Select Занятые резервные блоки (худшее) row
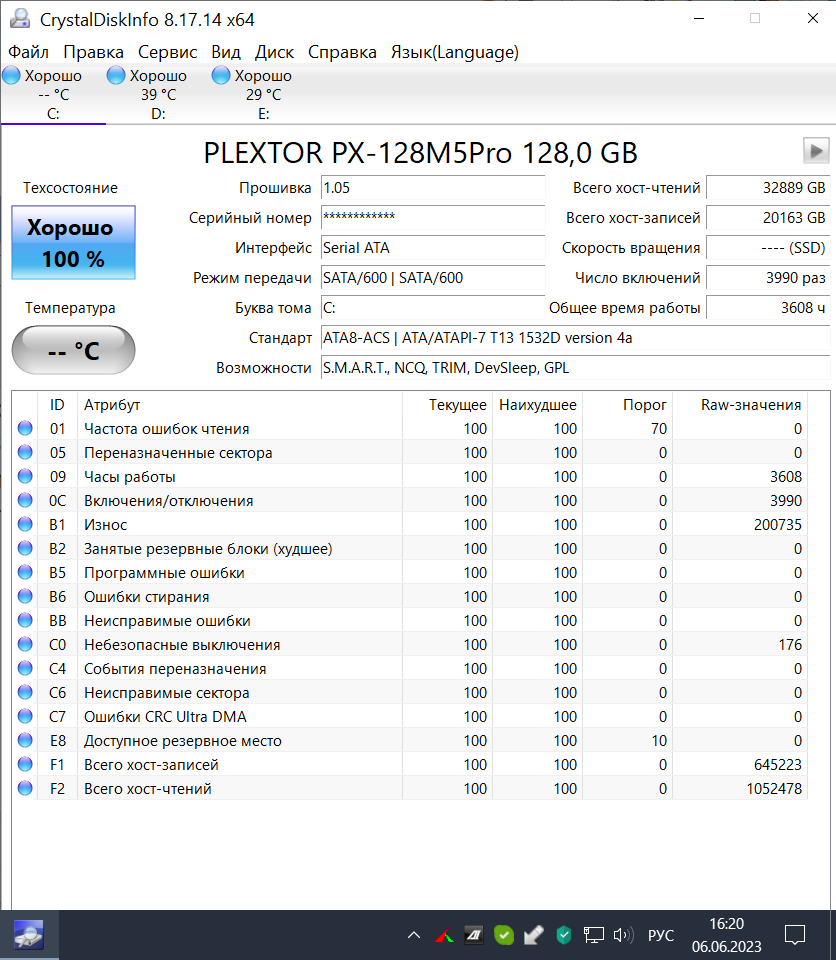The width and height of the screenshot is (836, 960). (x=409, y=549)
